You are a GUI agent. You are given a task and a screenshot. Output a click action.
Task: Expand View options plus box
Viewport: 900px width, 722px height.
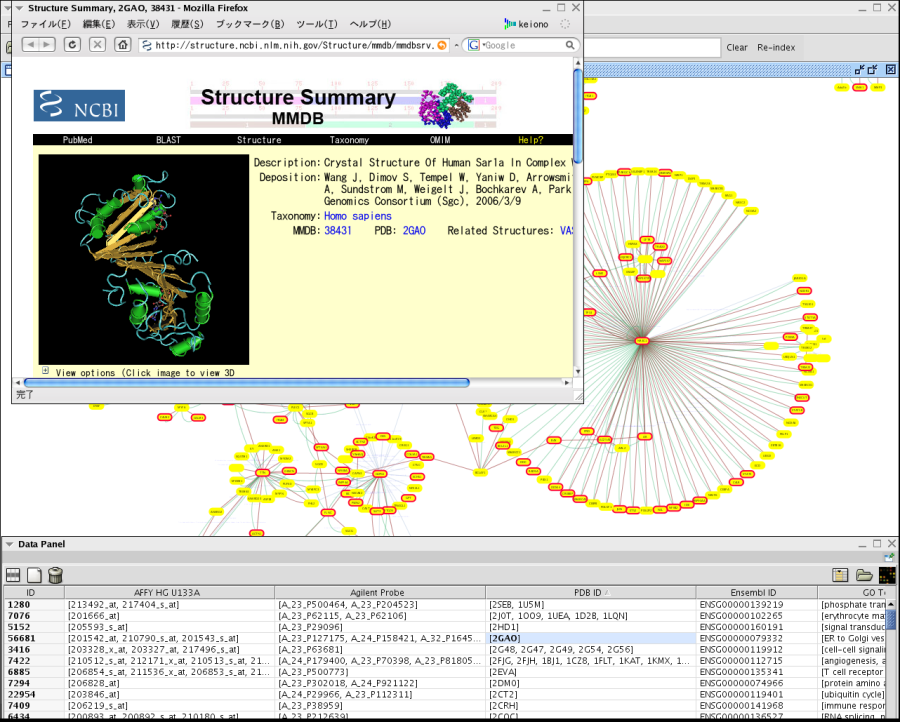45,371
